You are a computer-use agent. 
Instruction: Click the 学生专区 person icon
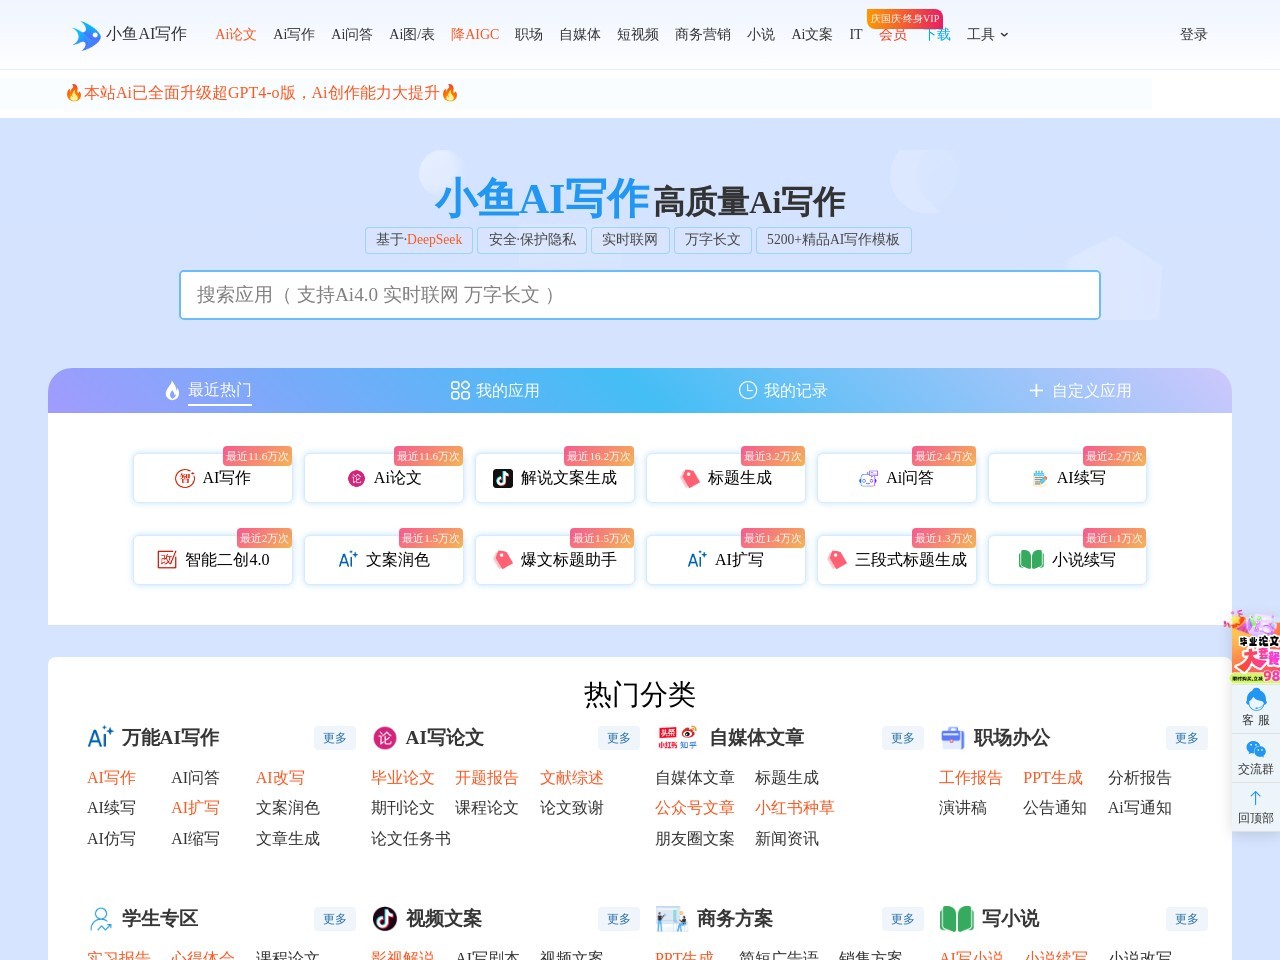coord(100,919)
